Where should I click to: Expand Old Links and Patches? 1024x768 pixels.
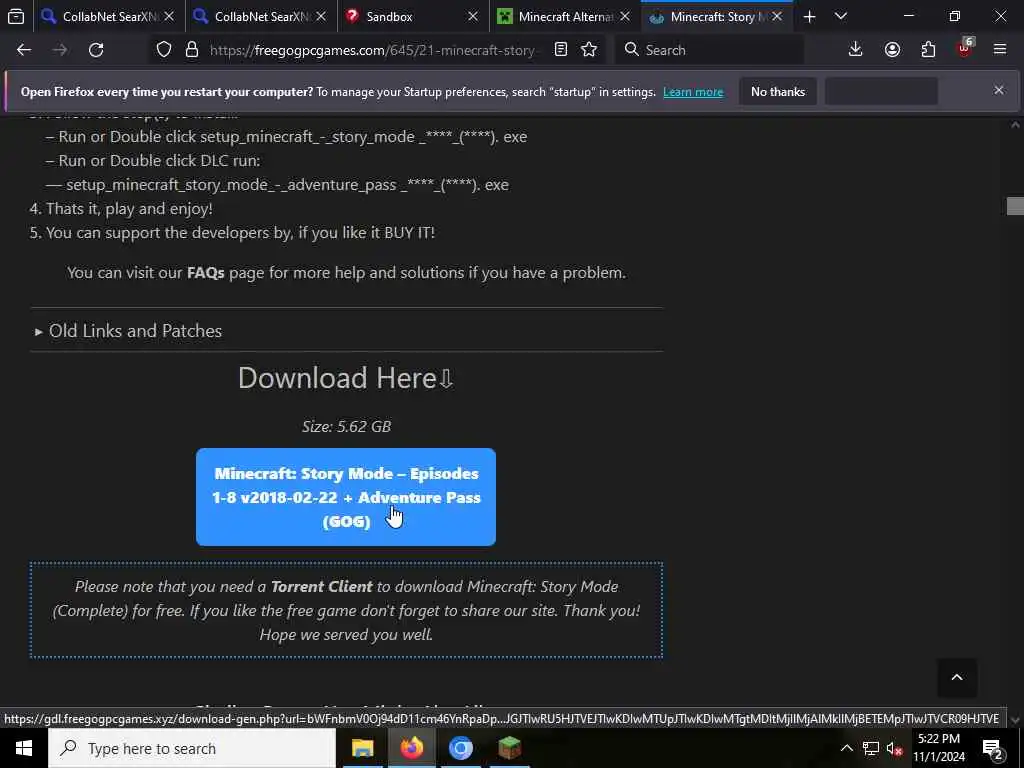click(129, 330)
